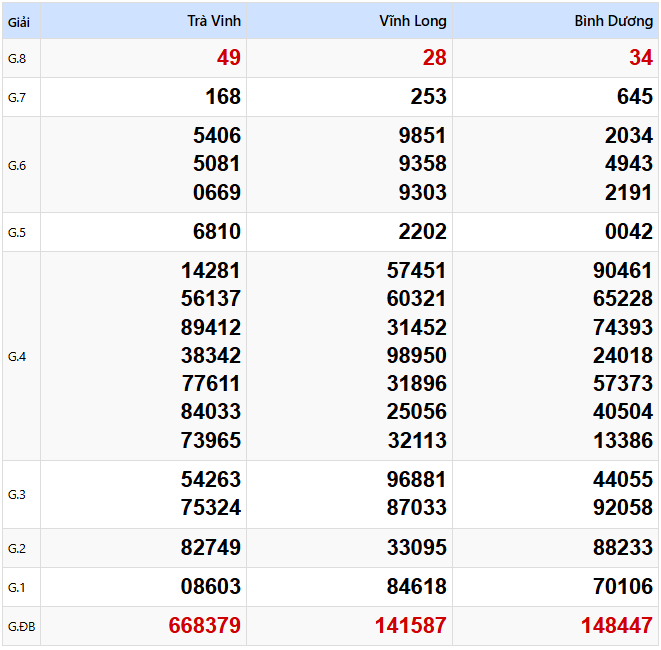Screen dimensions: 661x650
Task: Click Vĩnh Long special prize 141587
Action: coord(411,626)
